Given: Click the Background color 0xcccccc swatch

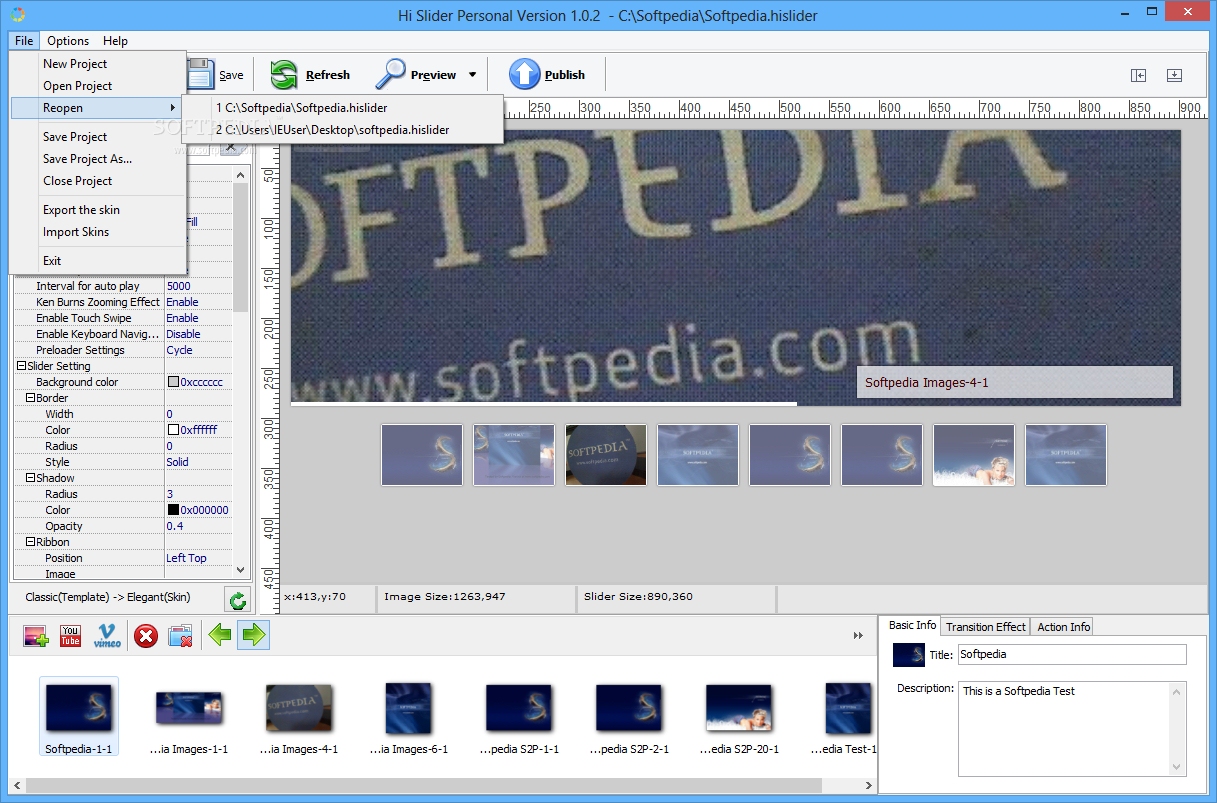Looking at the screenshot, I should pos(173,382).
